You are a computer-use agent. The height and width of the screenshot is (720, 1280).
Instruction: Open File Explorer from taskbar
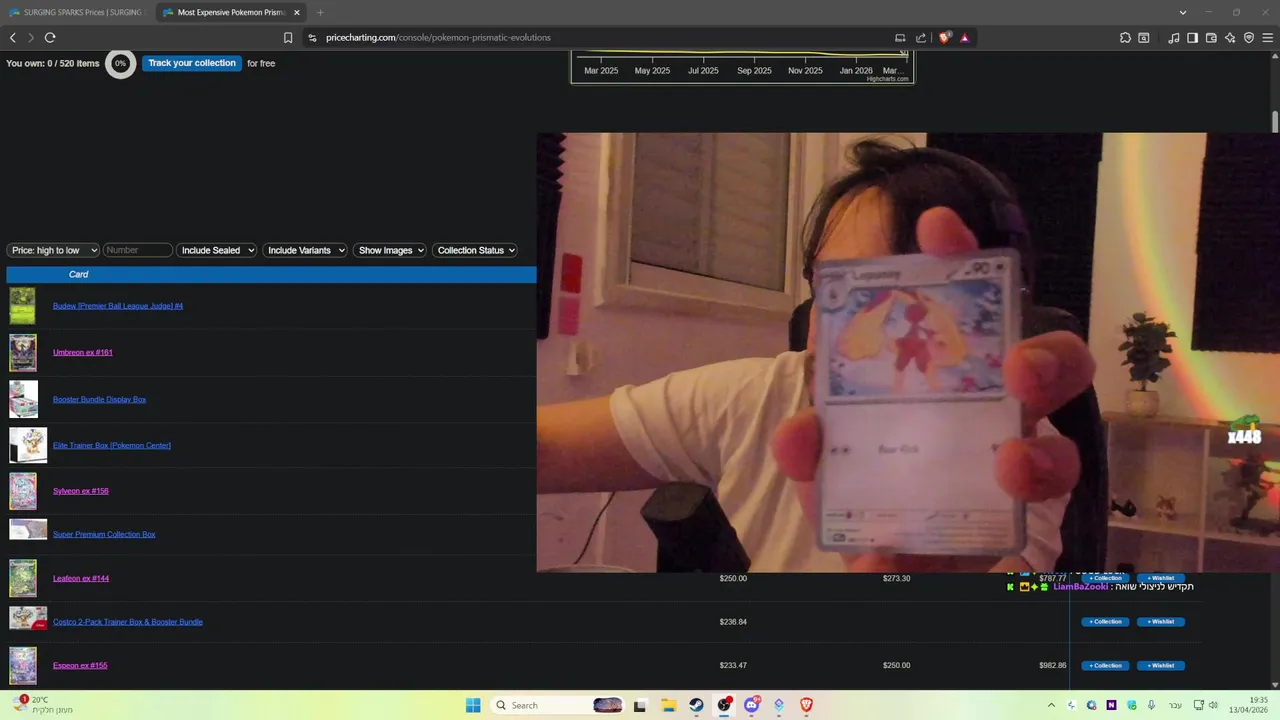tap(669, 705)
